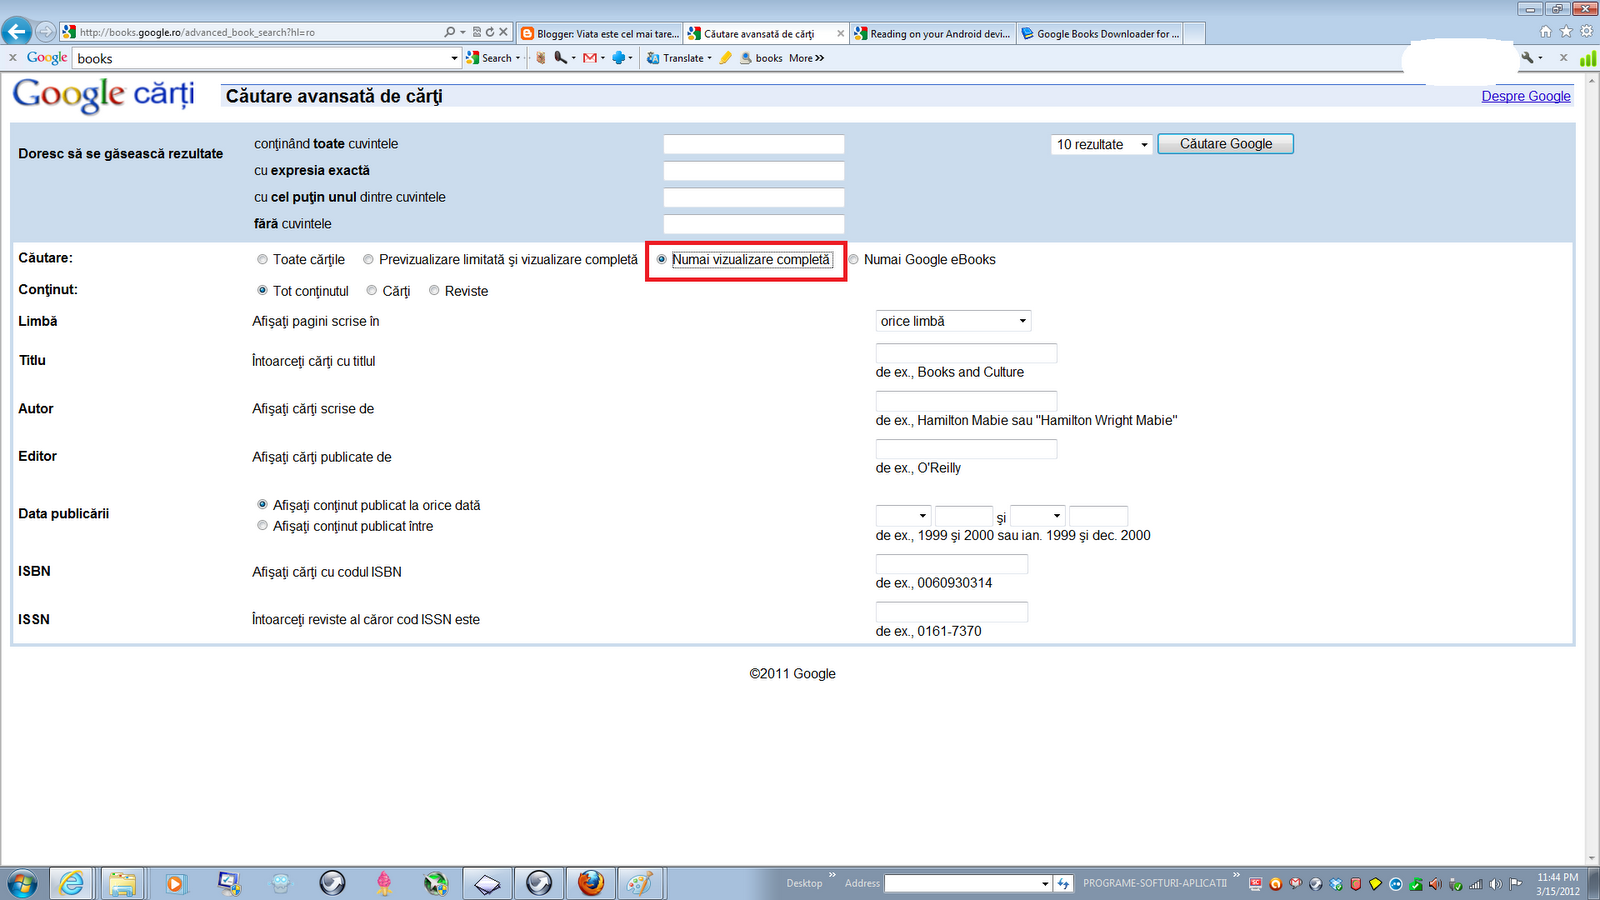The width and height of the screenshot is (1600, 900).
Task: Open the '10 rezultate' dropdown
Action: (x=1102, y=145)
